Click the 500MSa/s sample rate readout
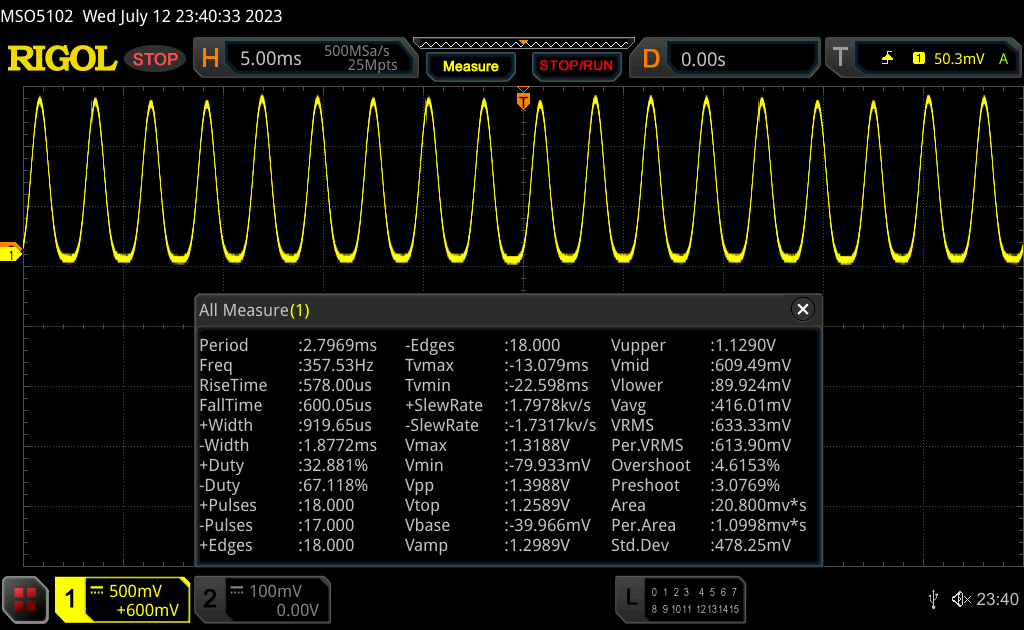 coord(357,51)
